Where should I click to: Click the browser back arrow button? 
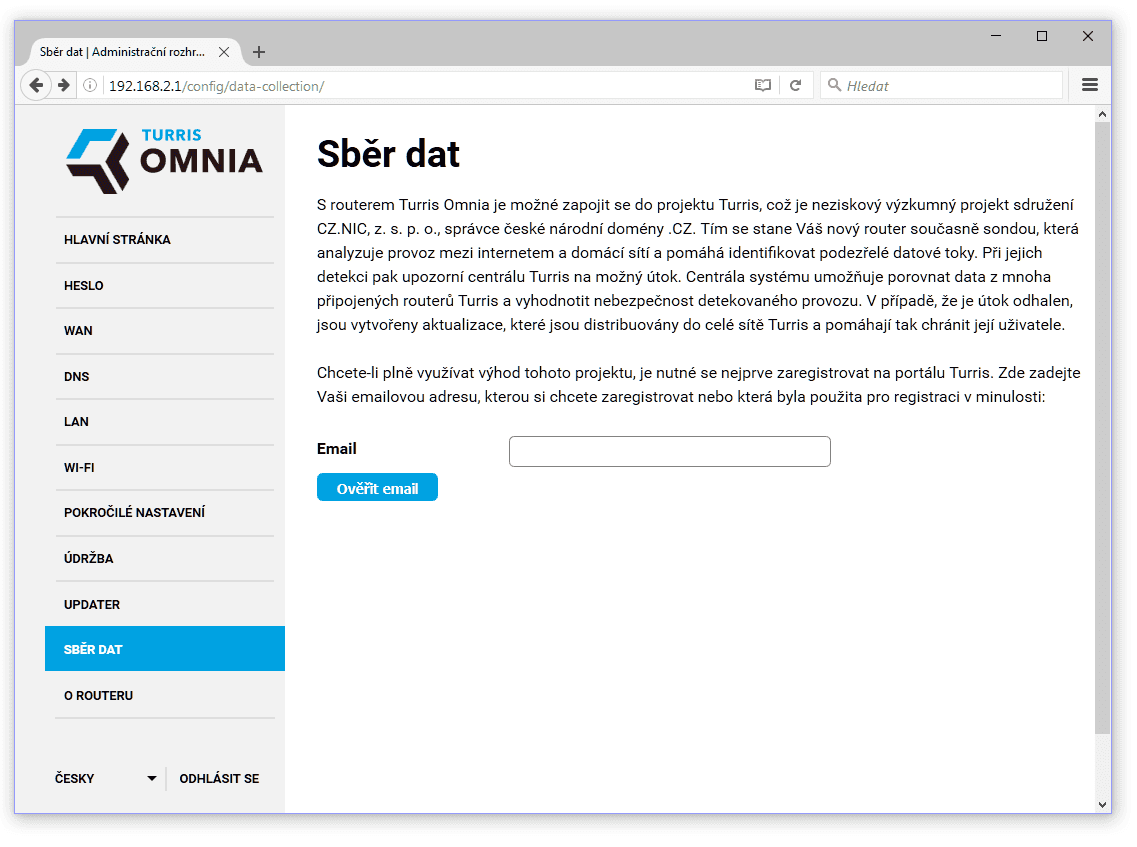click(x=36, y=85)
